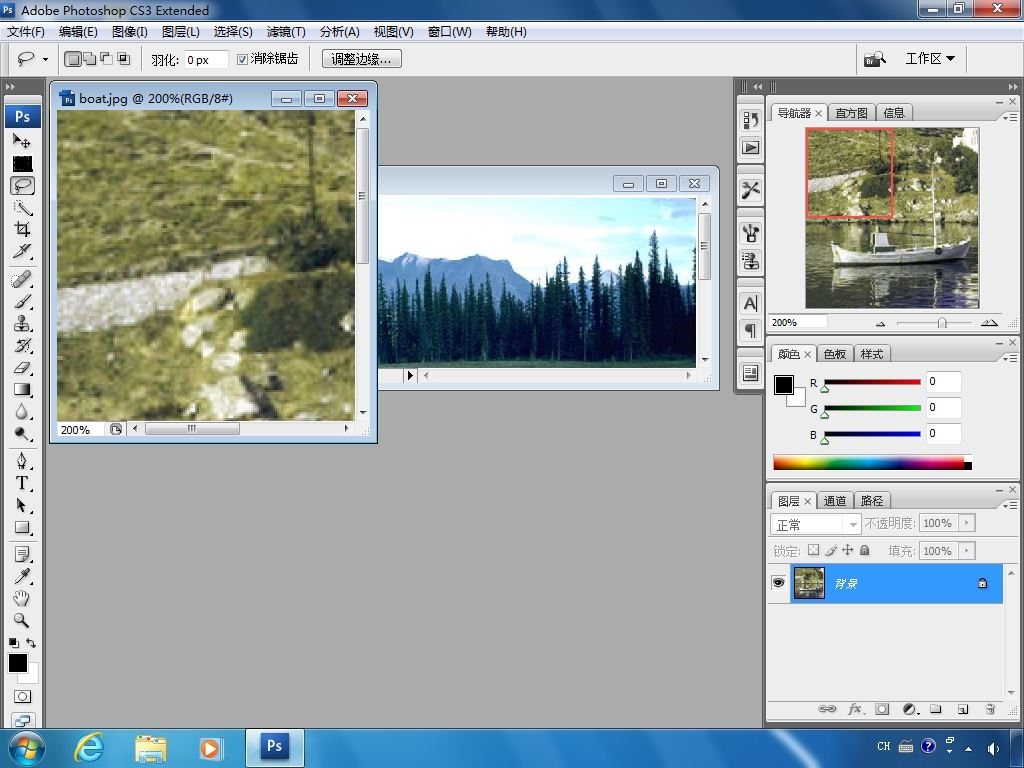Select the Crop tool
Viewport: 1024px width, 768px height.
[x=22, y=229]
